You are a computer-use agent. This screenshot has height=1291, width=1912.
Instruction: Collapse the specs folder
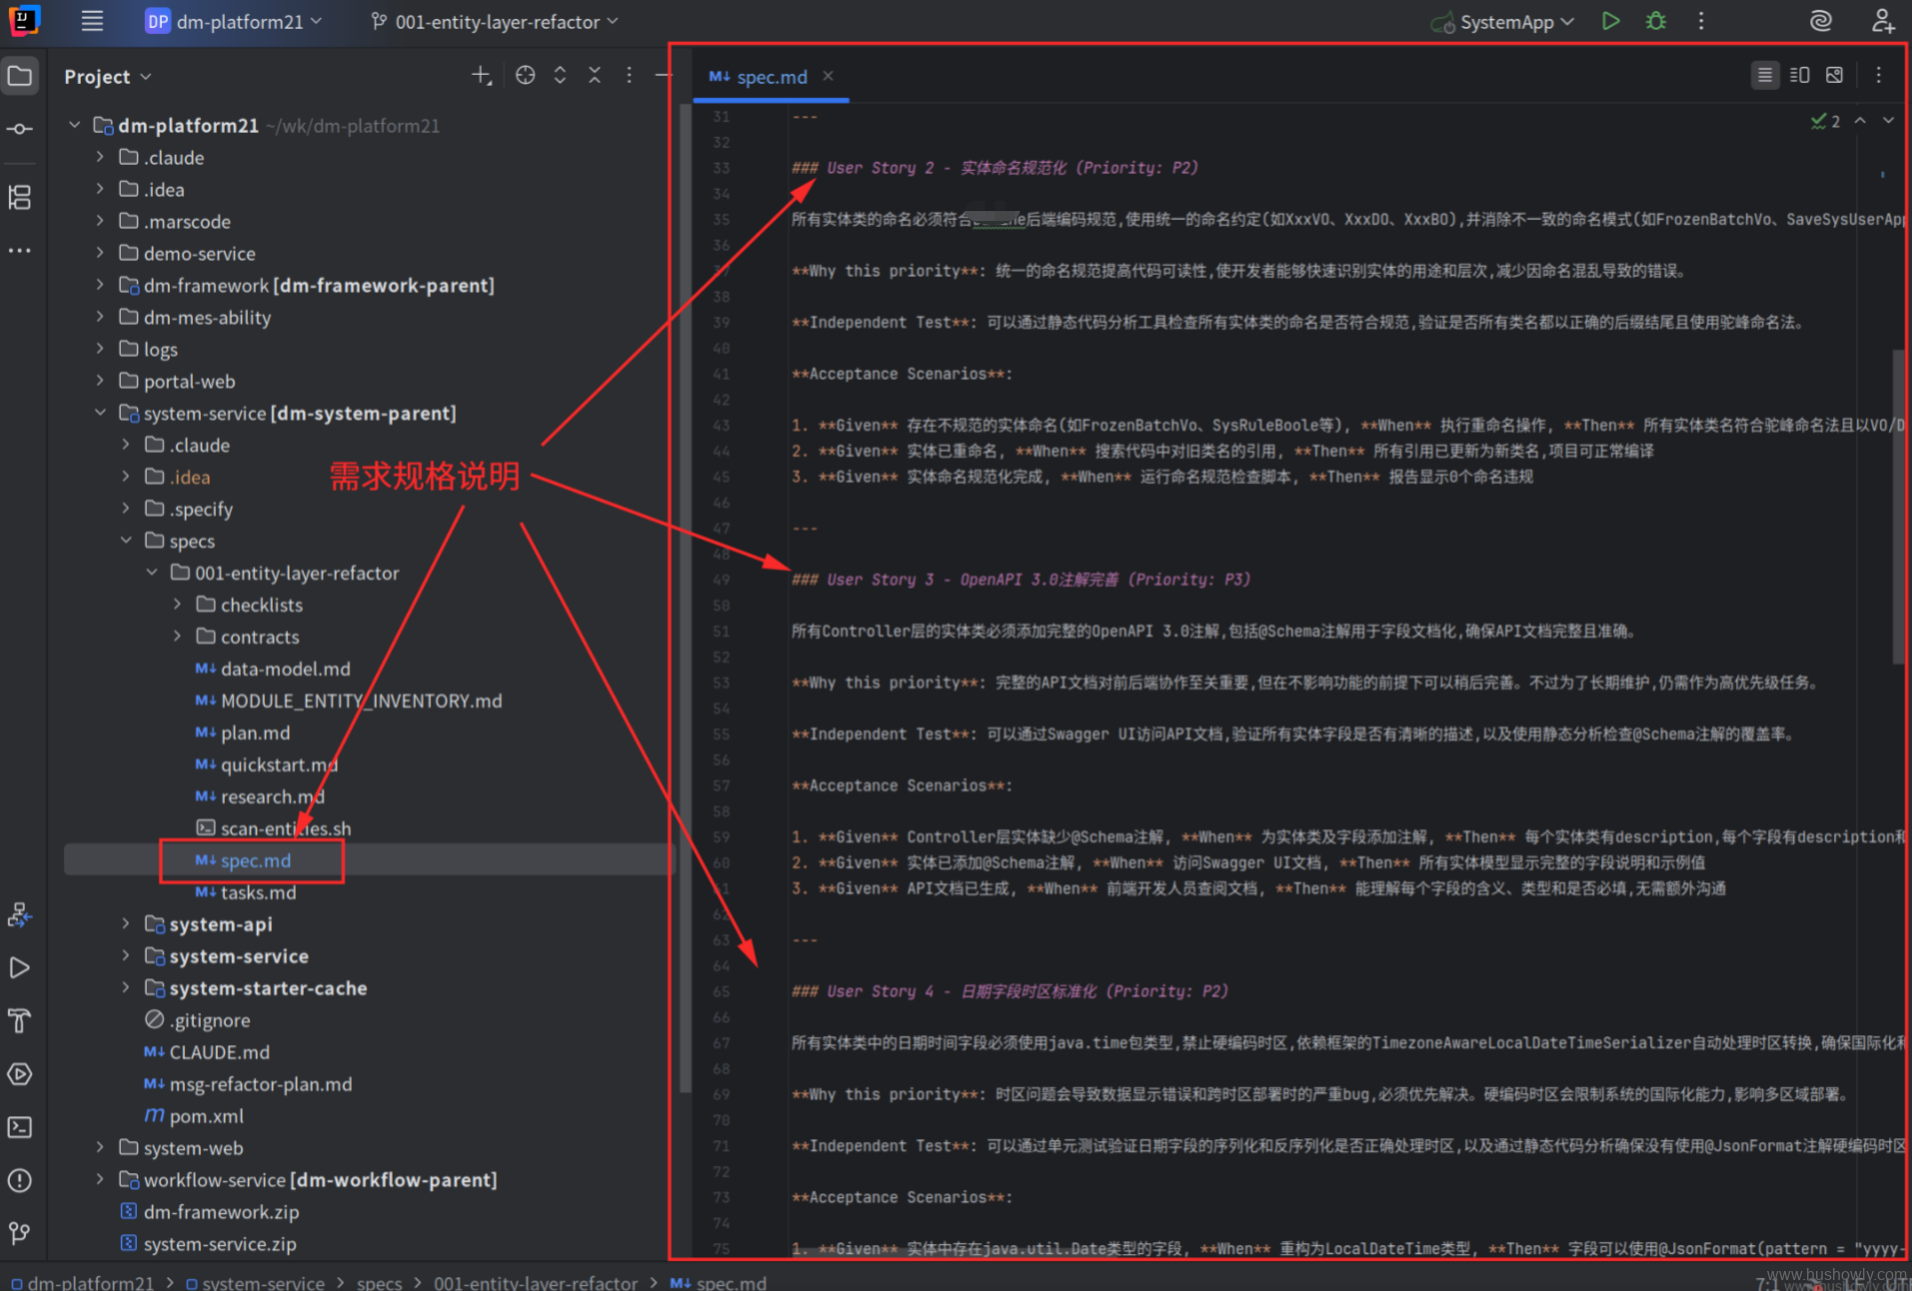pos(126,541)
